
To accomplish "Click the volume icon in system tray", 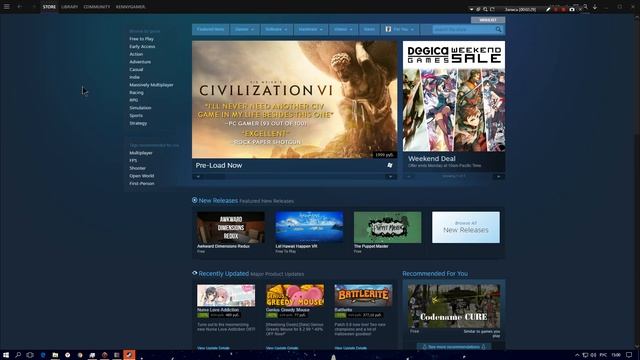I will point(593,355).
